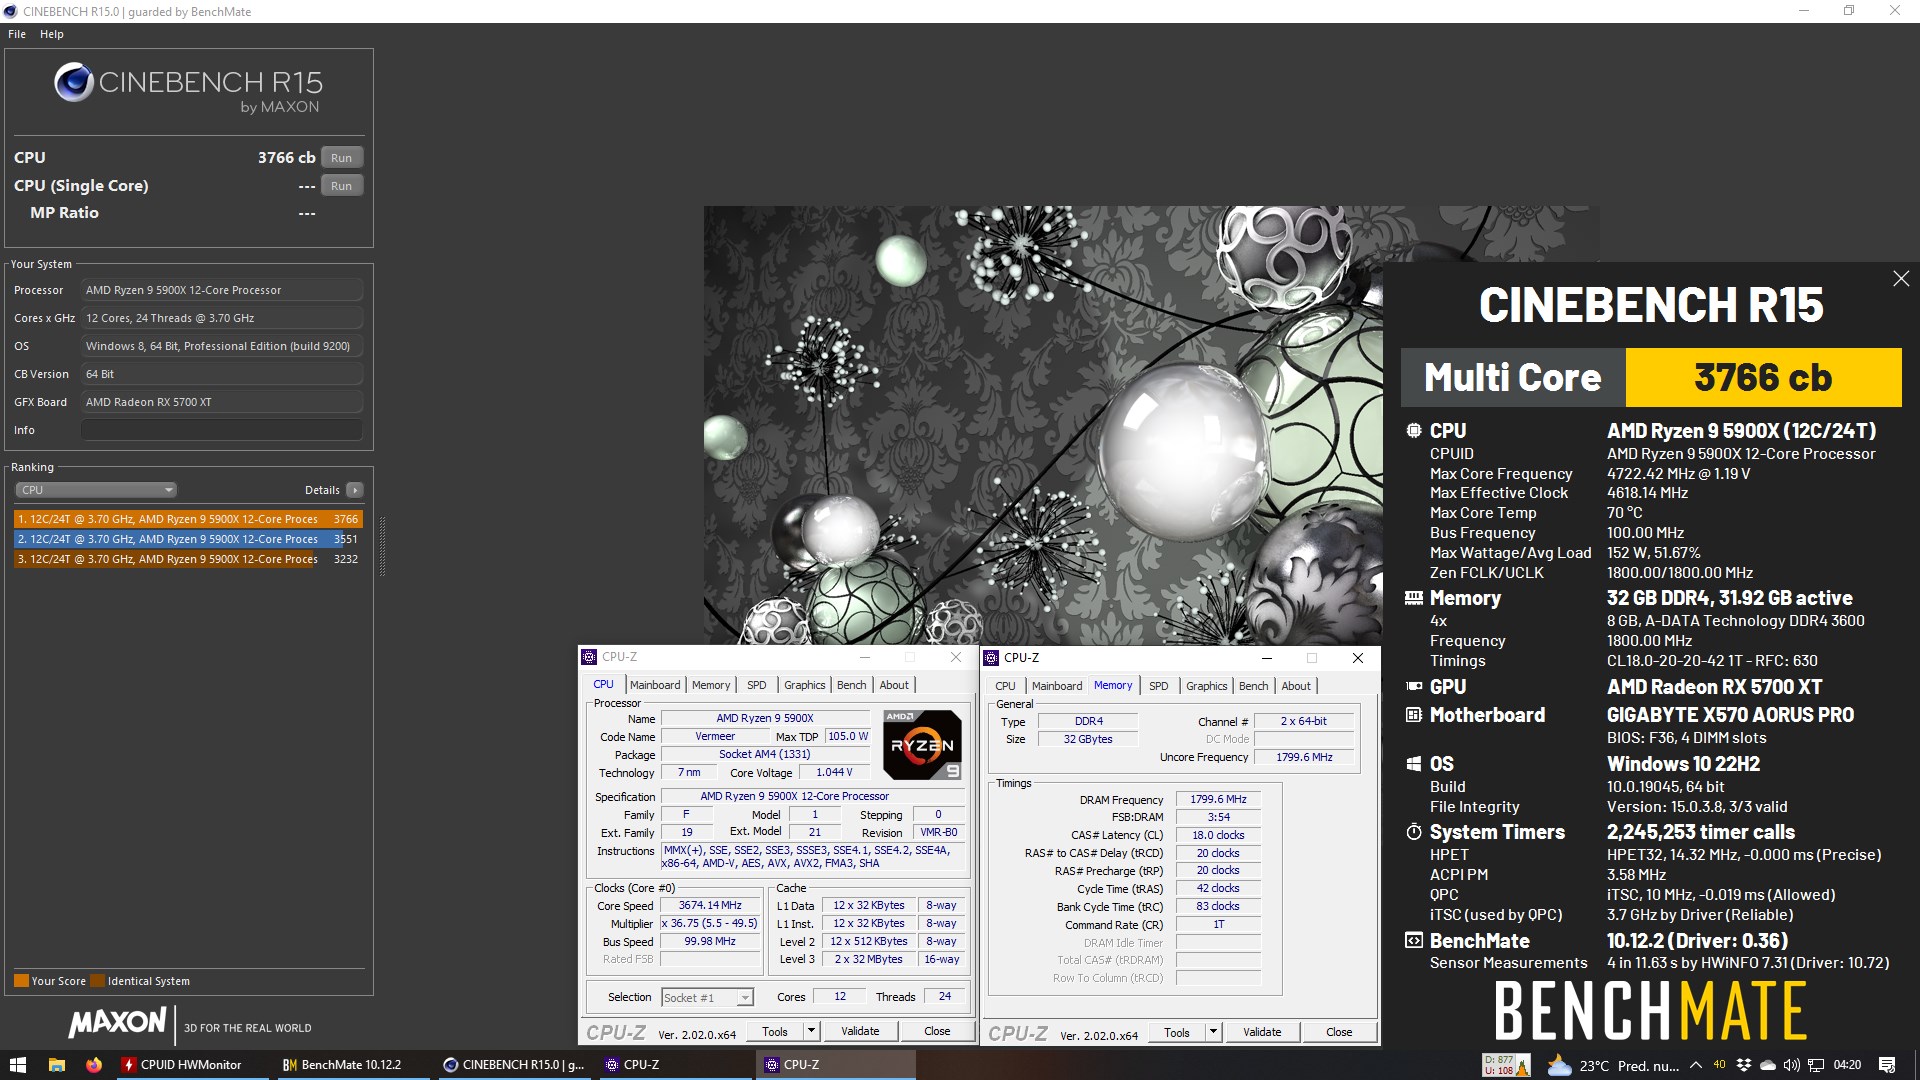Show hidden system tray icons

pyautogui.click(x=1696, y=1065)
